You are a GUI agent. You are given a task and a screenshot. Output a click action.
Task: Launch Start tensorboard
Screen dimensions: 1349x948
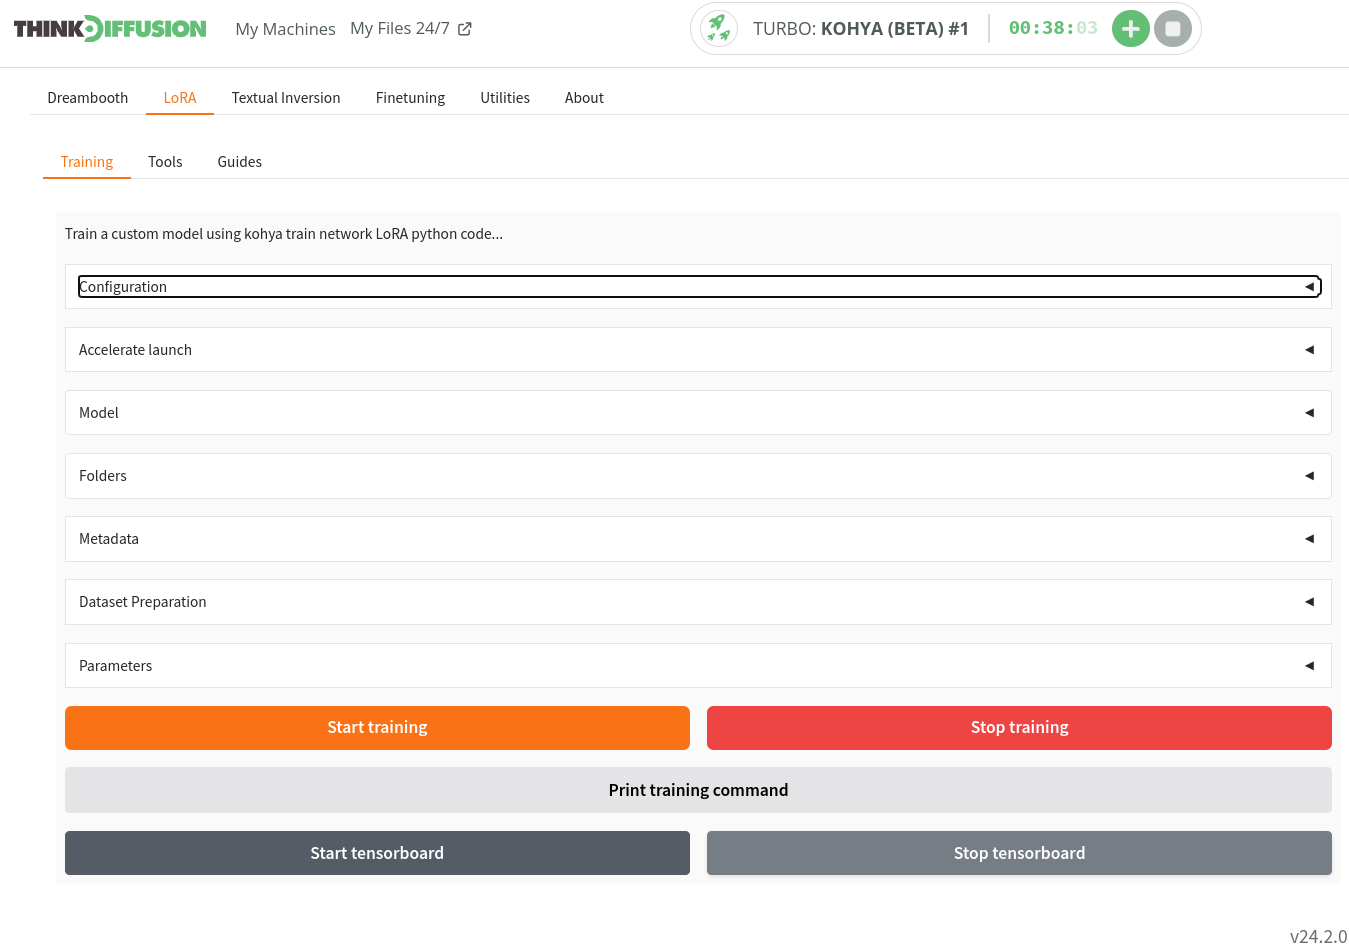pos(377,853)
